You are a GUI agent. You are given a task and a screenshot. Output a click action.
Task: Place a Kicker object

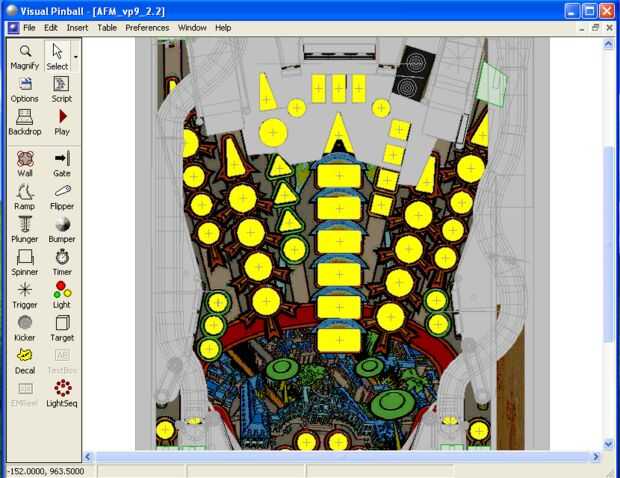click(25, 328)
